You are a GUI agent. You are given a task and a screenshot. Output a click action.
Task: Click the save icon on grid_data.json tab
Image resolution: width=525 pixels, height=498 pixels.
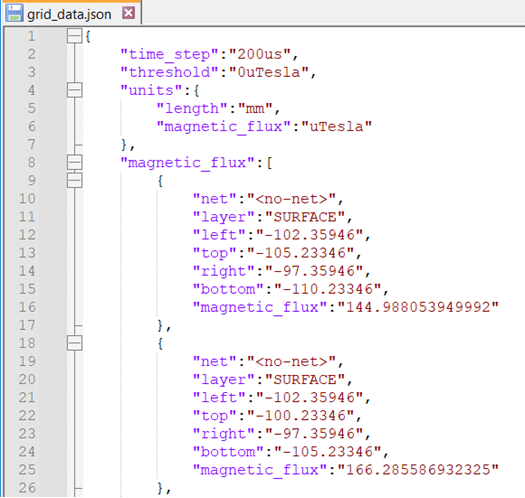click(14, 13)
